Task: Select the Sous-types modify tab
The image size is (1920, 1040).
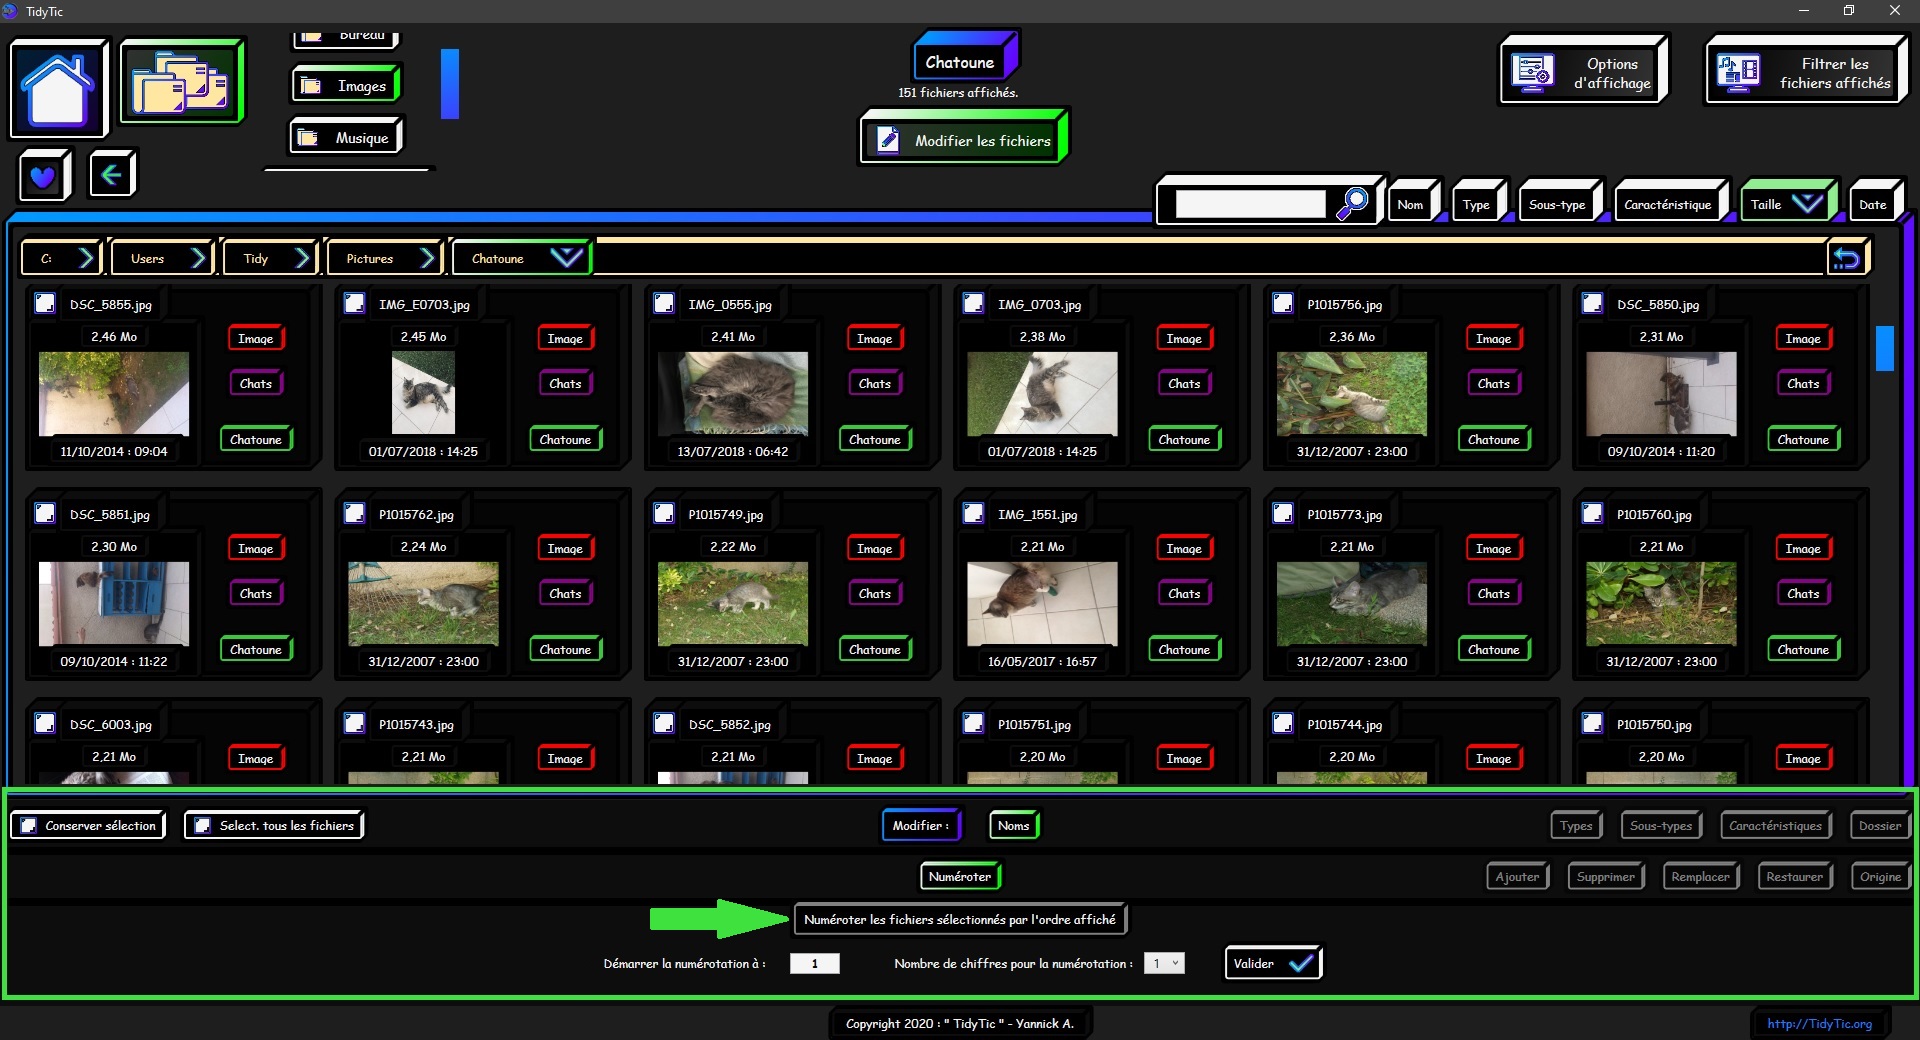Action: pyautogui.click(x=1662, y=825)
